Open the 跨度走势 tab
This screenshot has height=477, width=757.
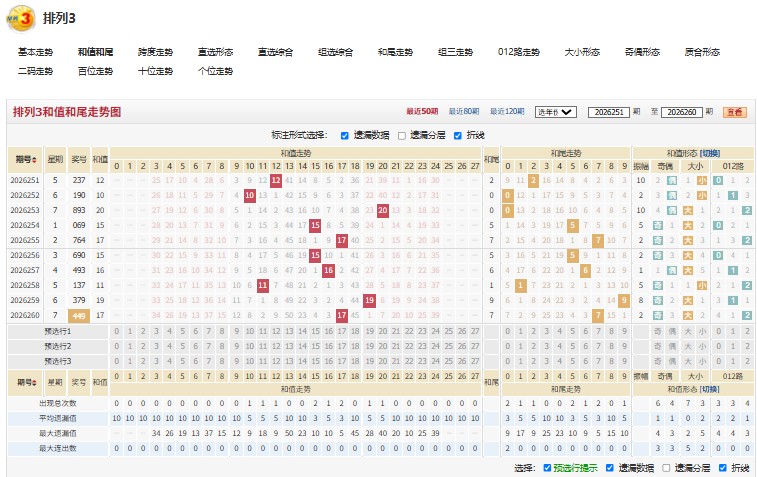[155, 52]
